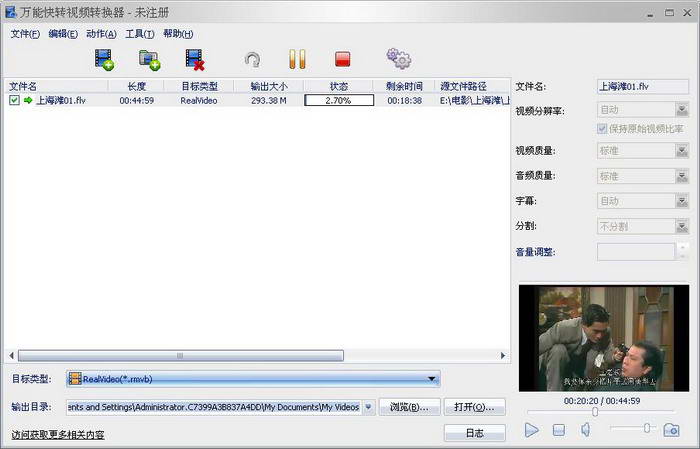Click the Add video file toolbar icon
This screenshot has width=700, height=449.
point(105,60)
